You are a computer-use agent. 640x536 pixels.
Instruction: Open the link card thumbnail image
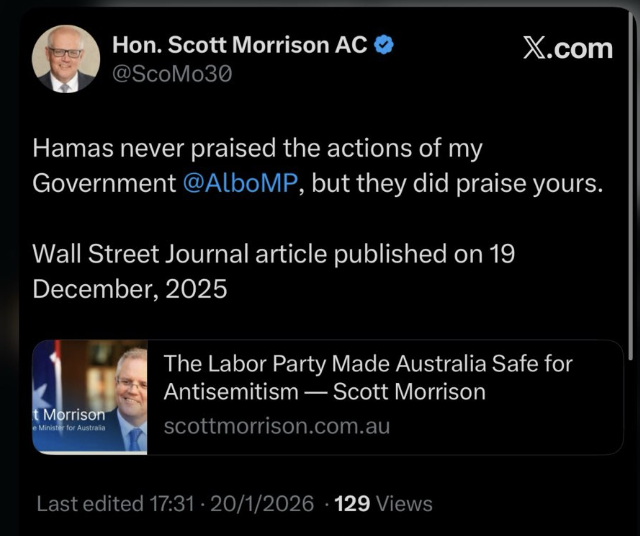pos(90,398)
